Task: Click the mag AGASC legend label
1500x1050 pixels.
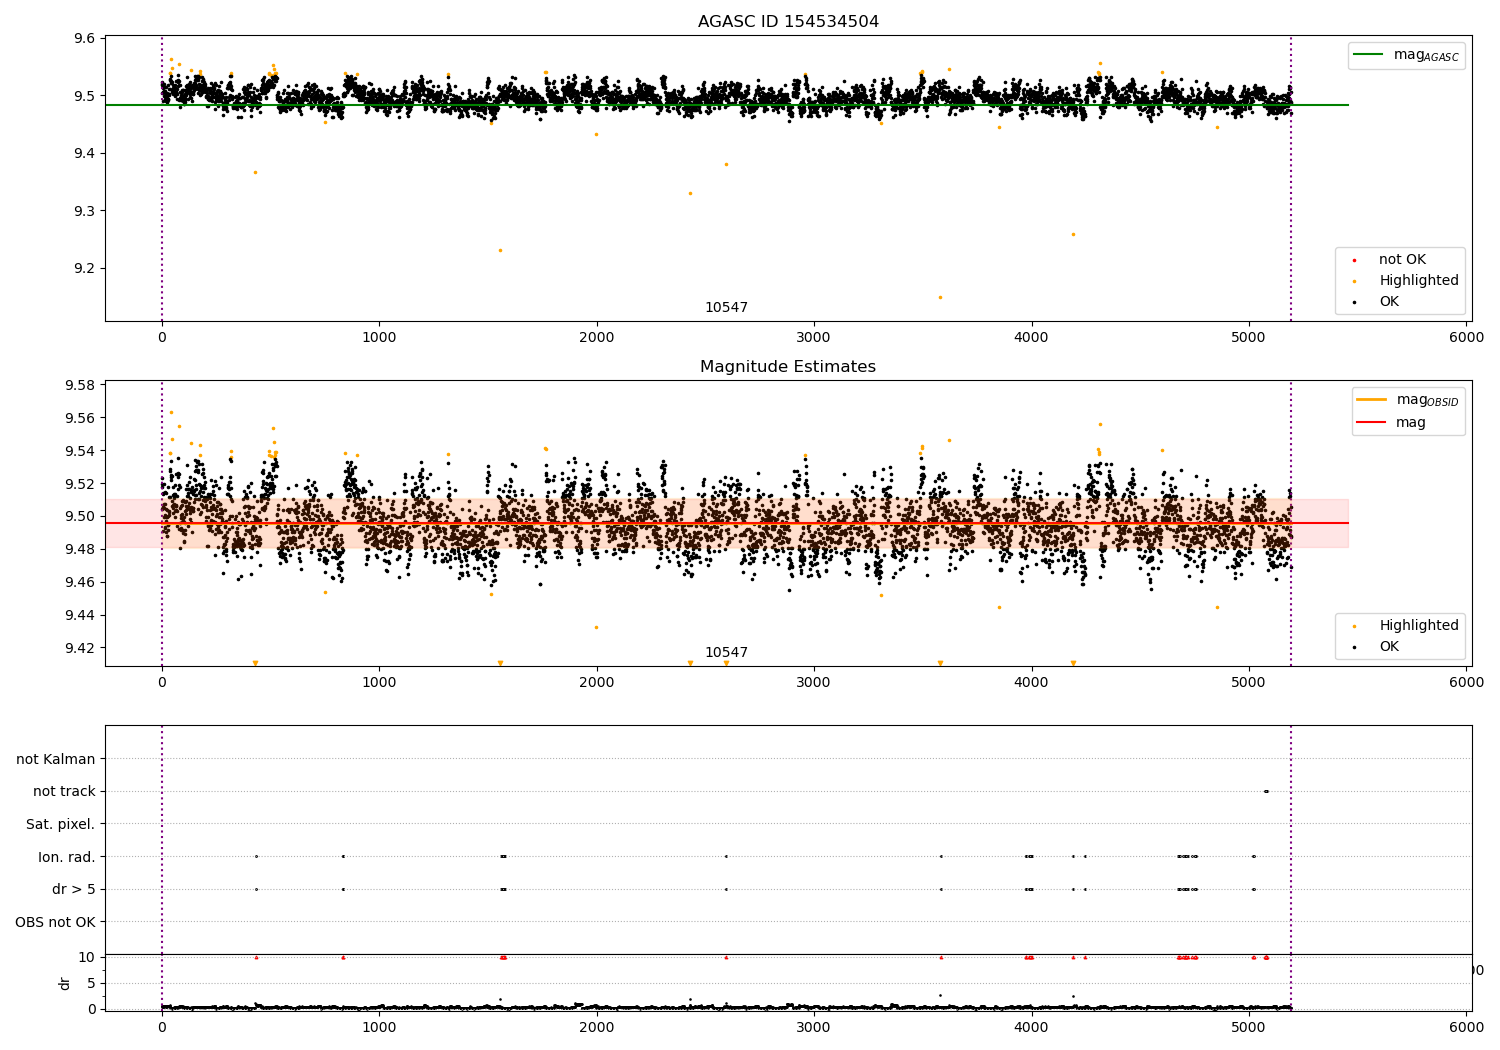Action: pyautogui.click(x=1426, y=56)
